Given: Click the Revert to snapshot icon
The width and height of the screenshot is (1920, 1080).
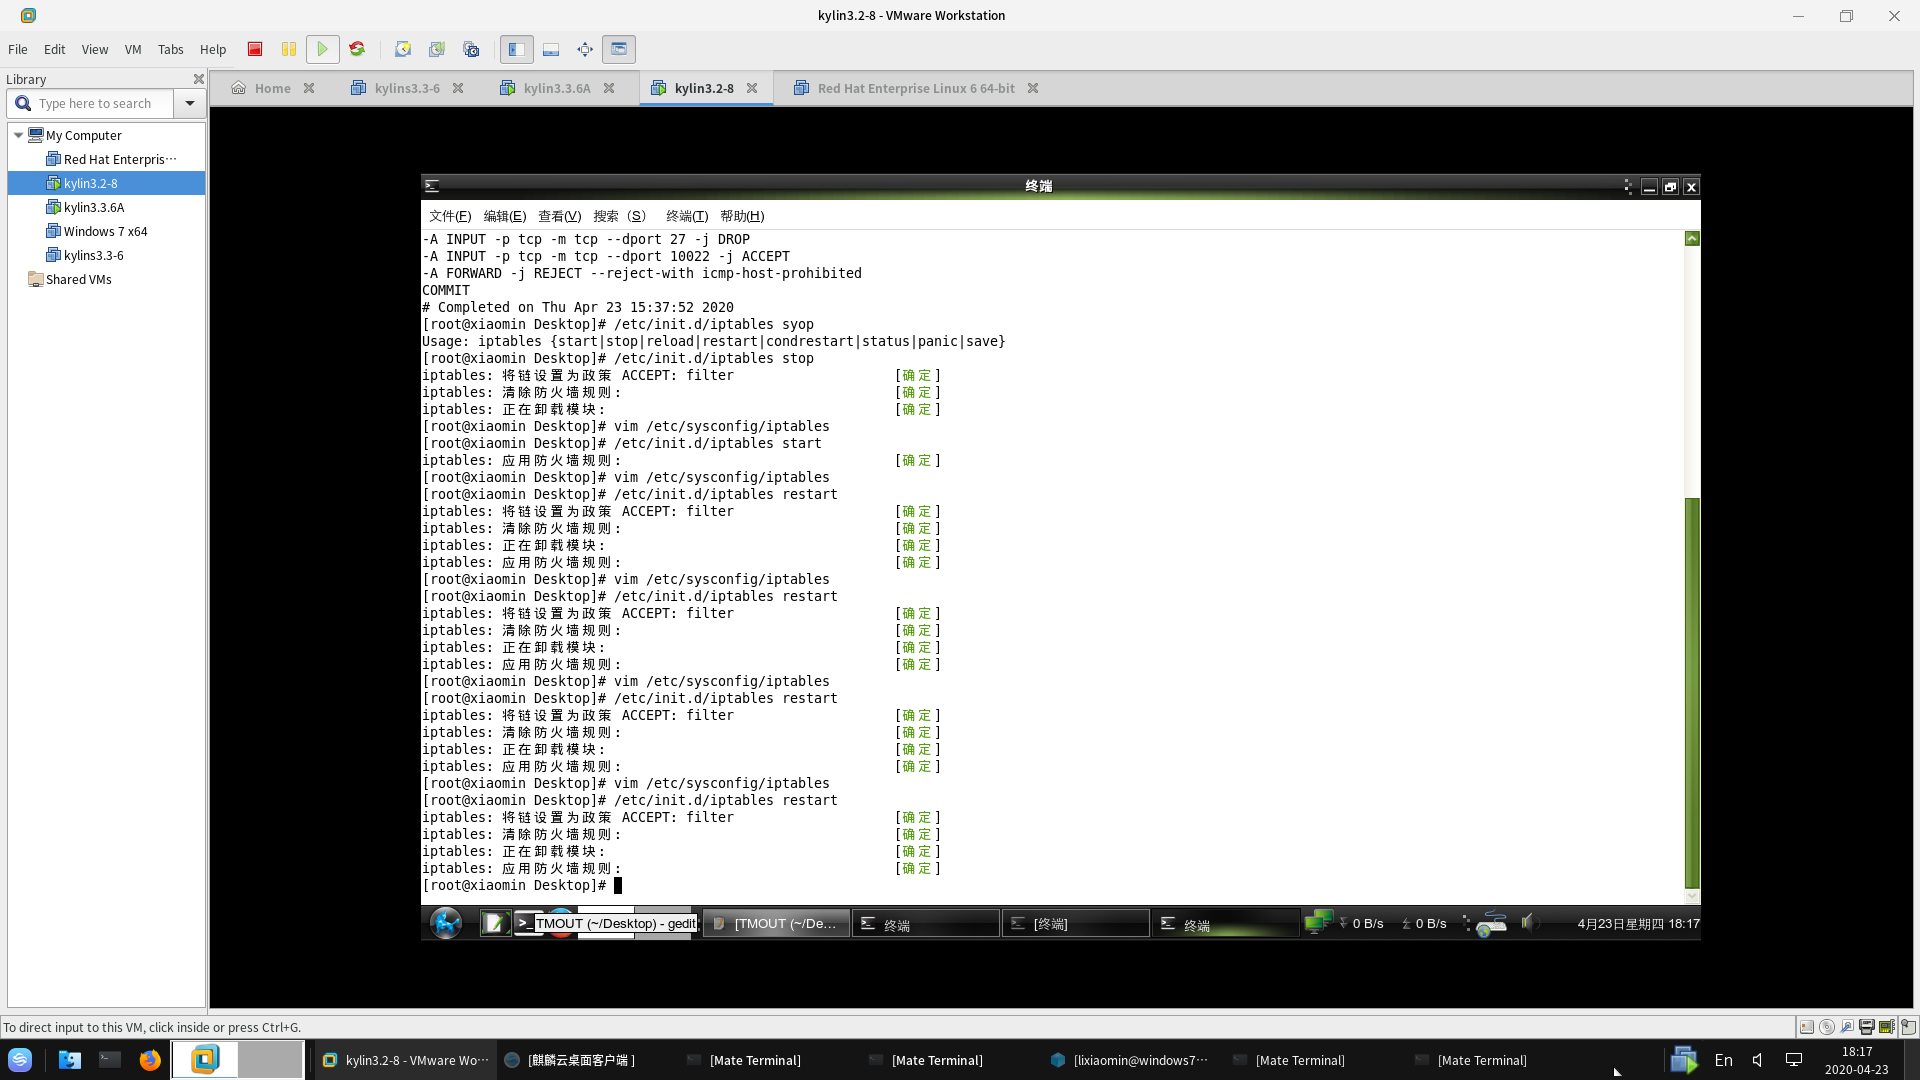Looking at the screenshot, I should pyautogui.click(x=437, y=49).
